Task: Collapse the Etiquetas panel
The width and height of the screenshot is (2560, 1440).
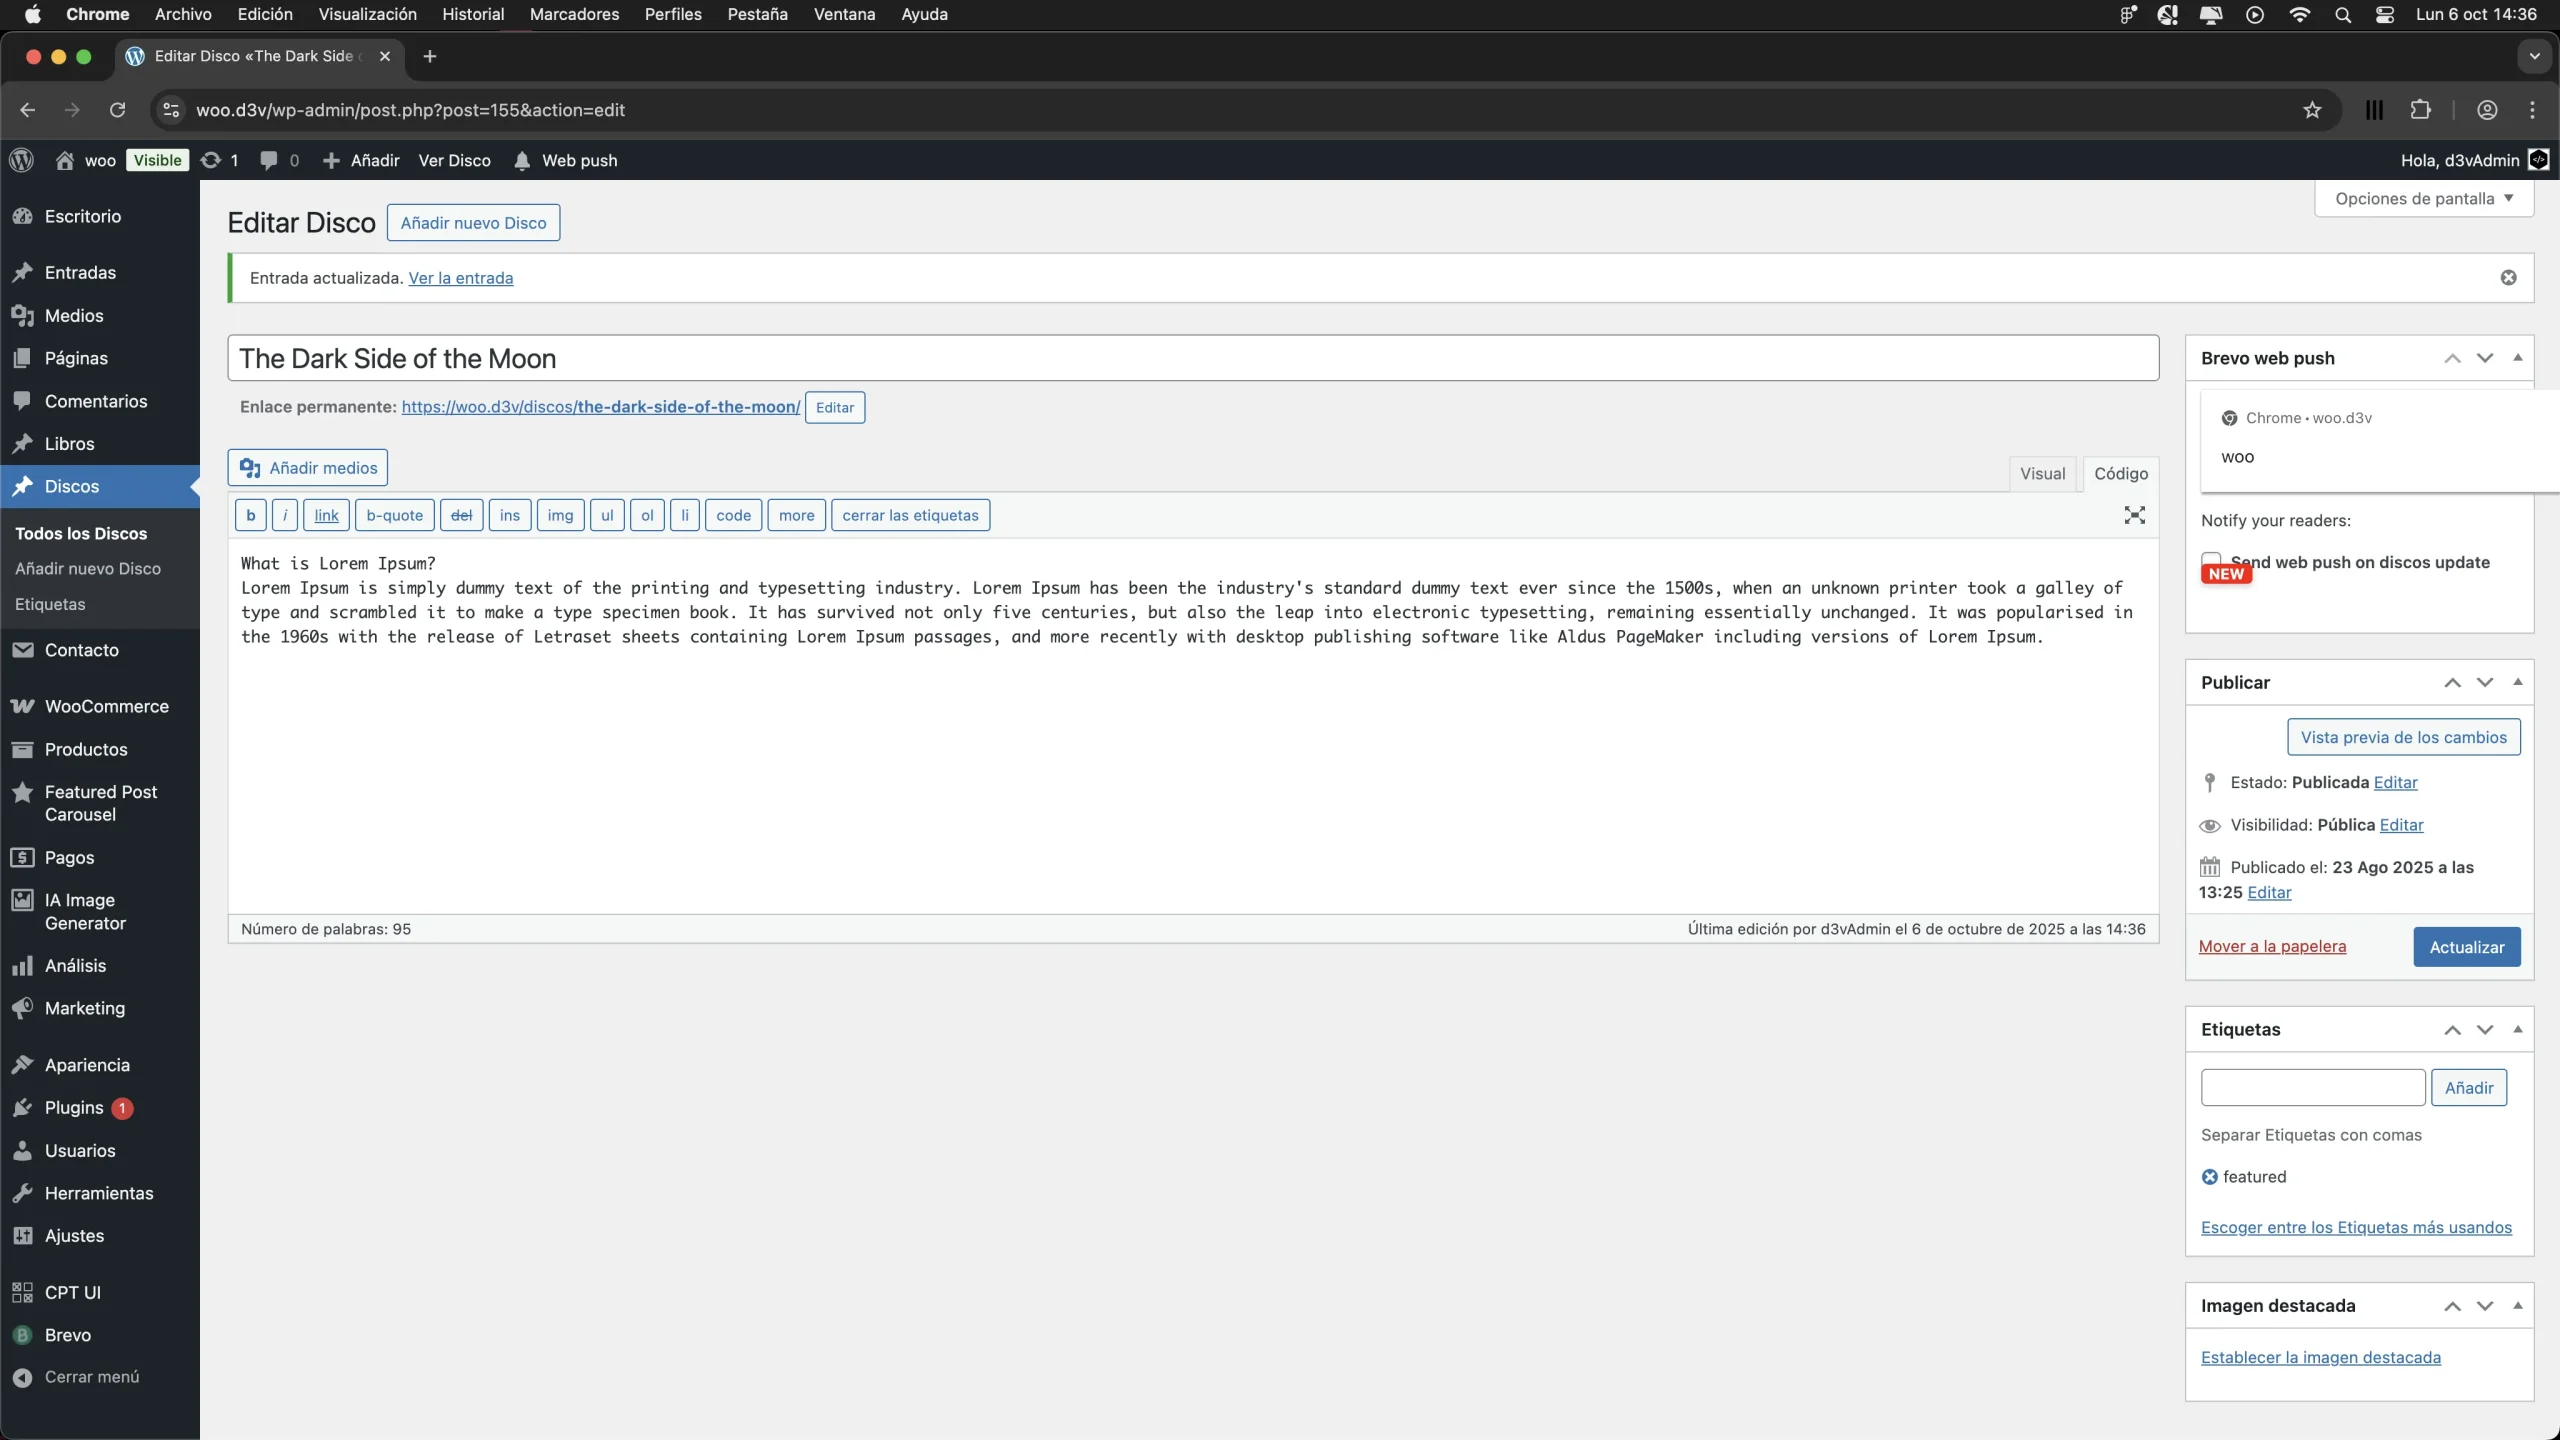Action: [2518, 1029]
